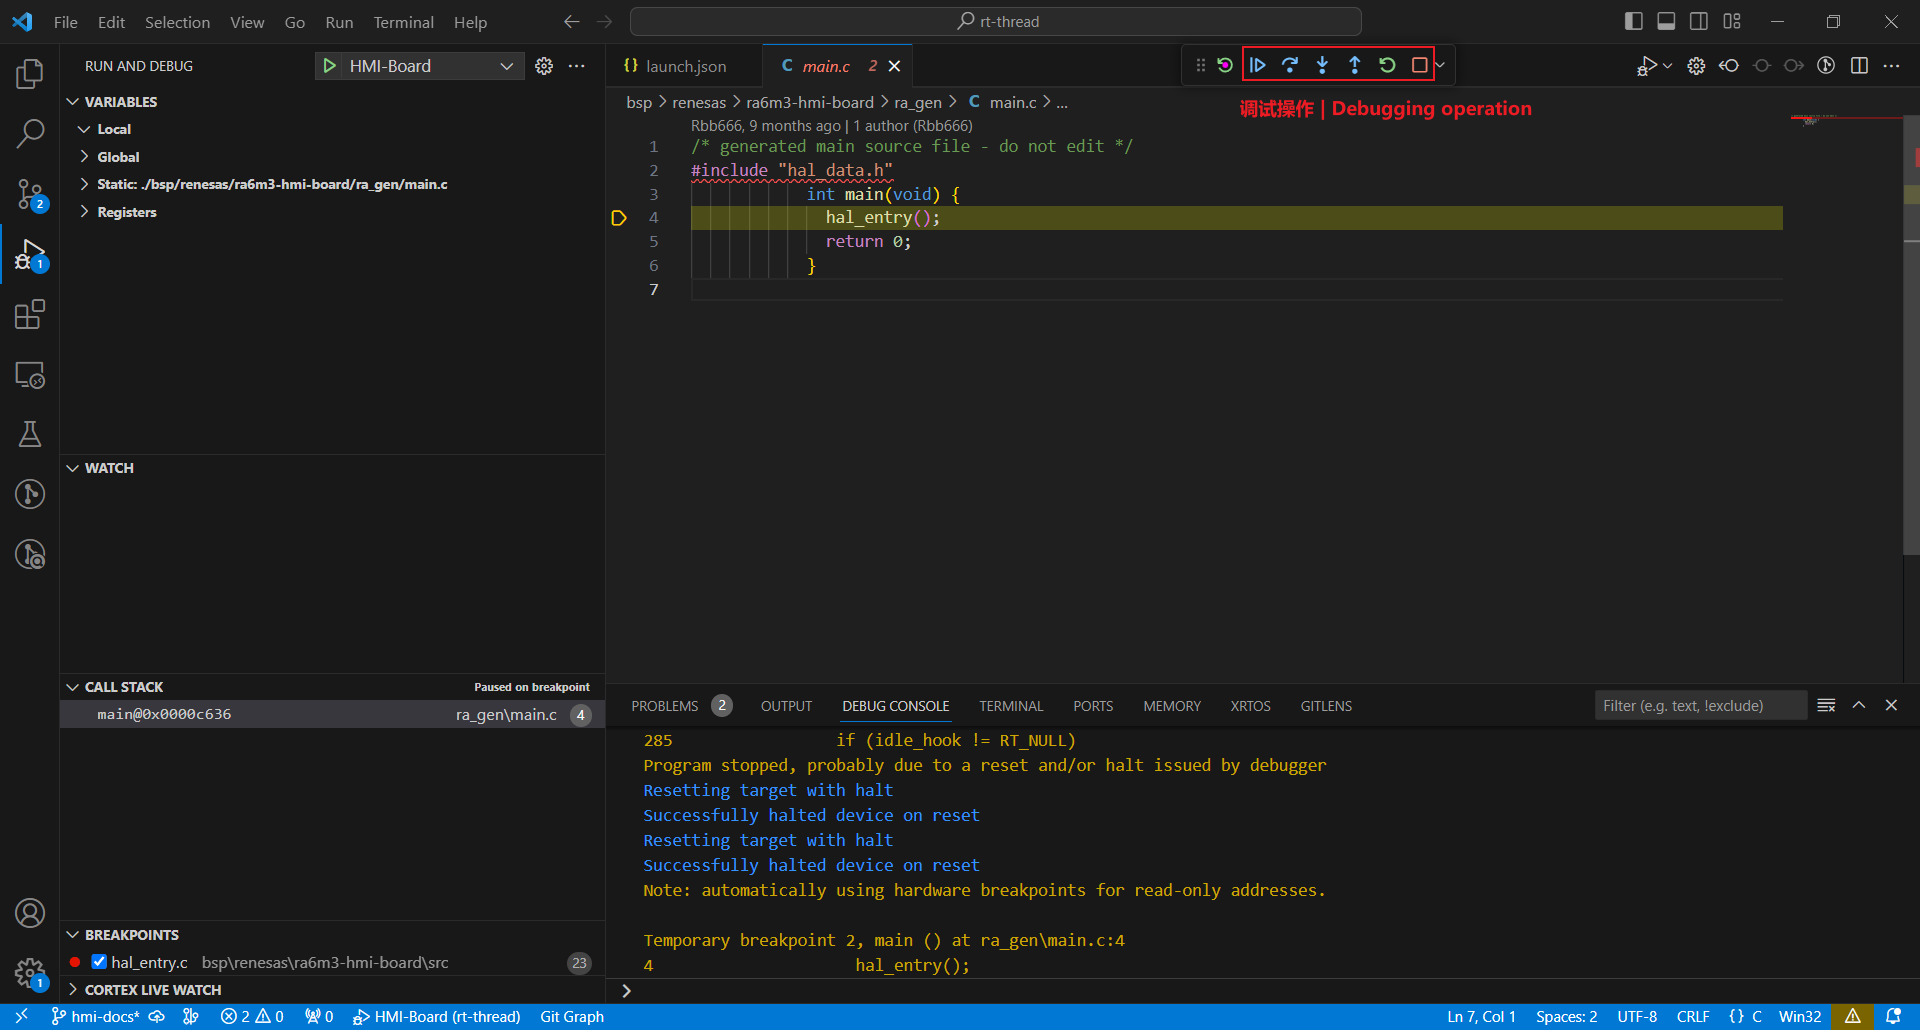Open Run and Debug more actions menu

coord(577,66)
